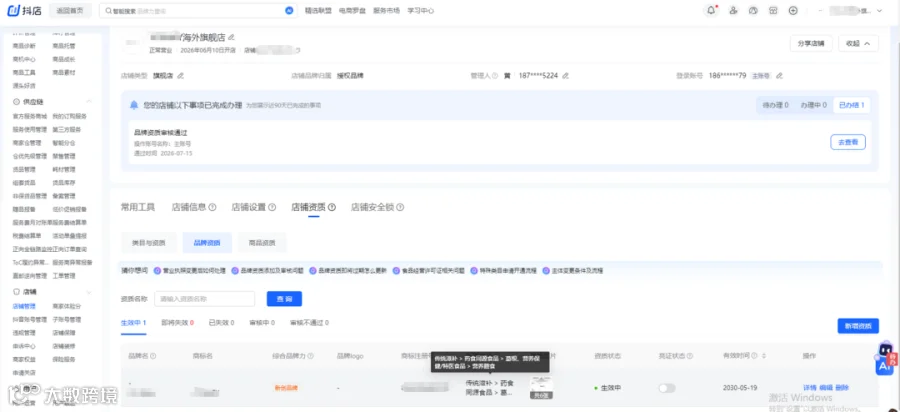Image resolution: width=900 pixels, height=412 pixels.
Task: Click the circled plus icon in header
Action: (793, 10)
